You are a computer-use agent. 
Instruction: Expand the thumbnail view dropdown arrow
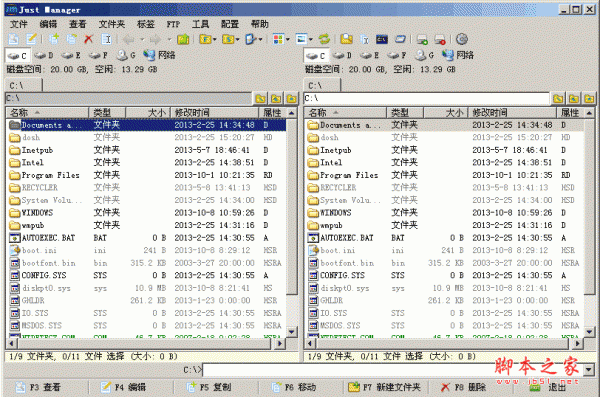(310, 39)
